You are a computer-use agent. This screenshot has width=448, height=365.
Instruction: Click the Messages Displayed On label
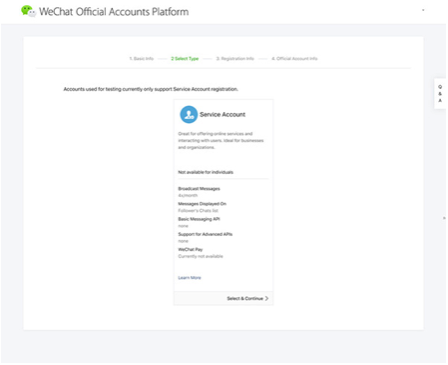coord(202,204)
